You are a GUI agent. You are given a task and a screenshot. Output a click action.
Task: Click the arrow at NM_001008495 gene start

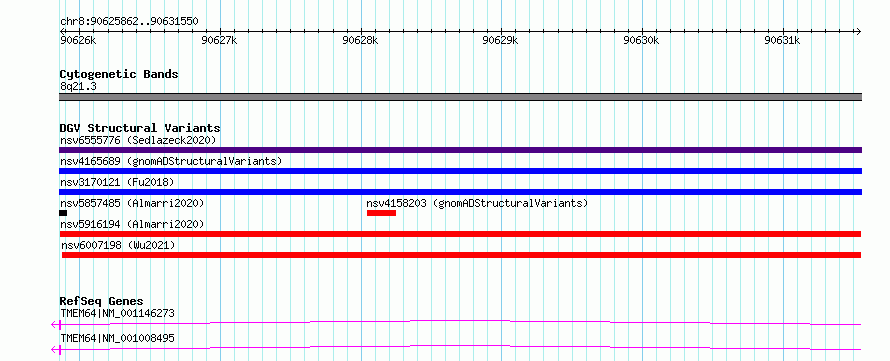tap(56, 350)
